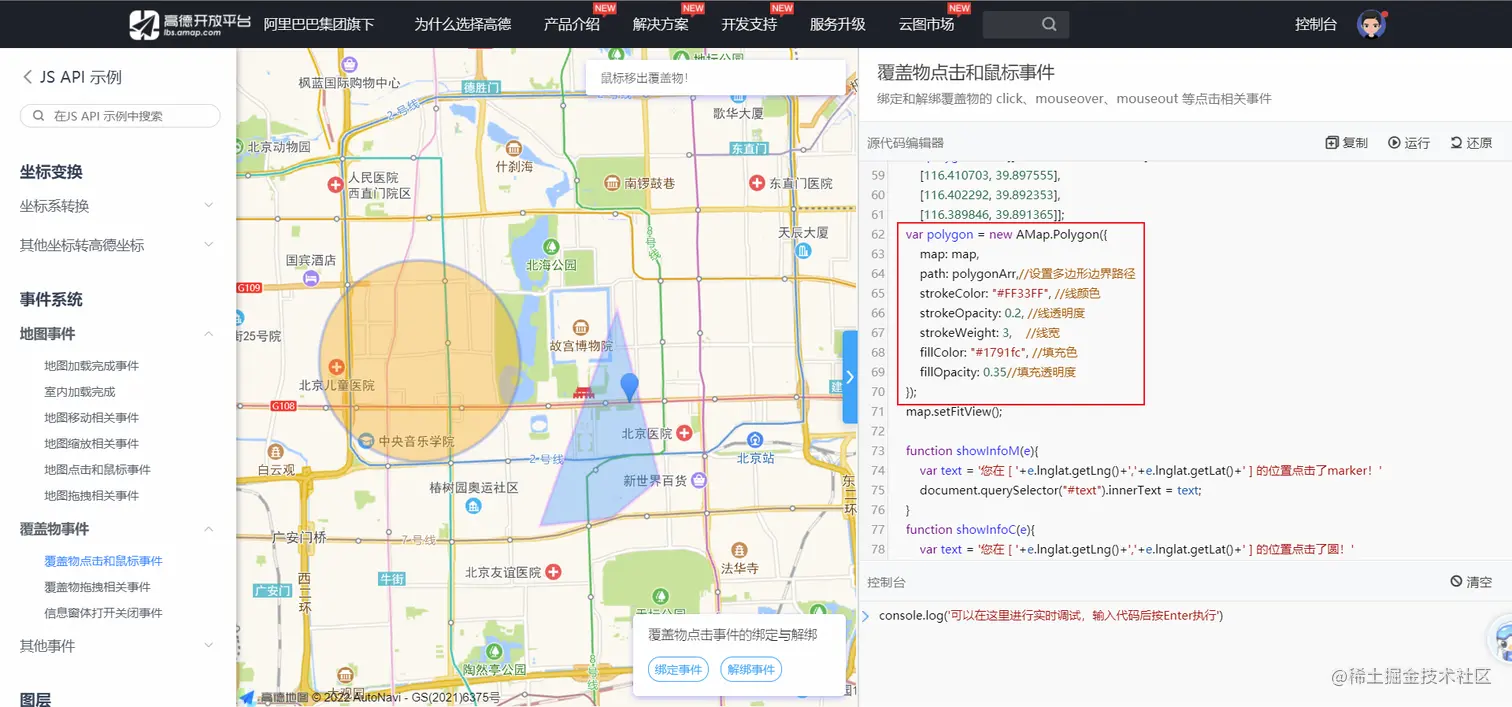Viewport: 1512px width, 707px height.
Task: Click 北京医院 red cross icon on map
Action: tap(684, 433)
